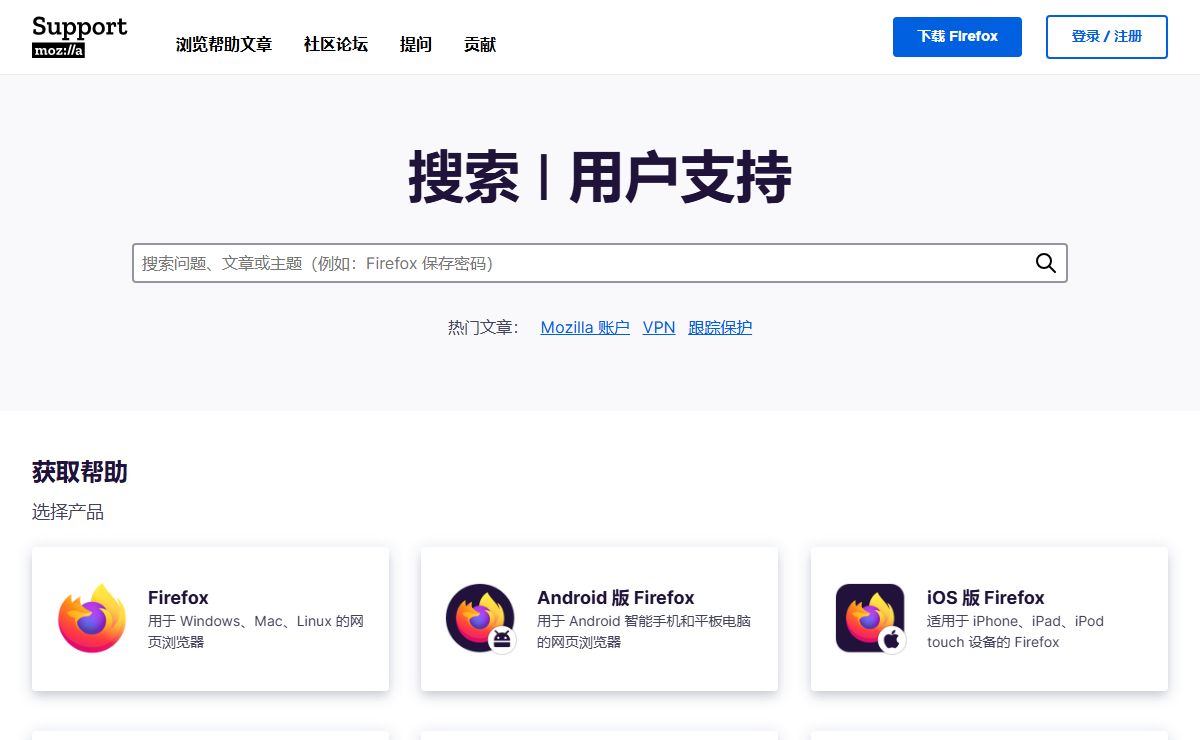Open 贡献 menu item
The width and height of the screenshot is (1200, 740).
point(480,44)
